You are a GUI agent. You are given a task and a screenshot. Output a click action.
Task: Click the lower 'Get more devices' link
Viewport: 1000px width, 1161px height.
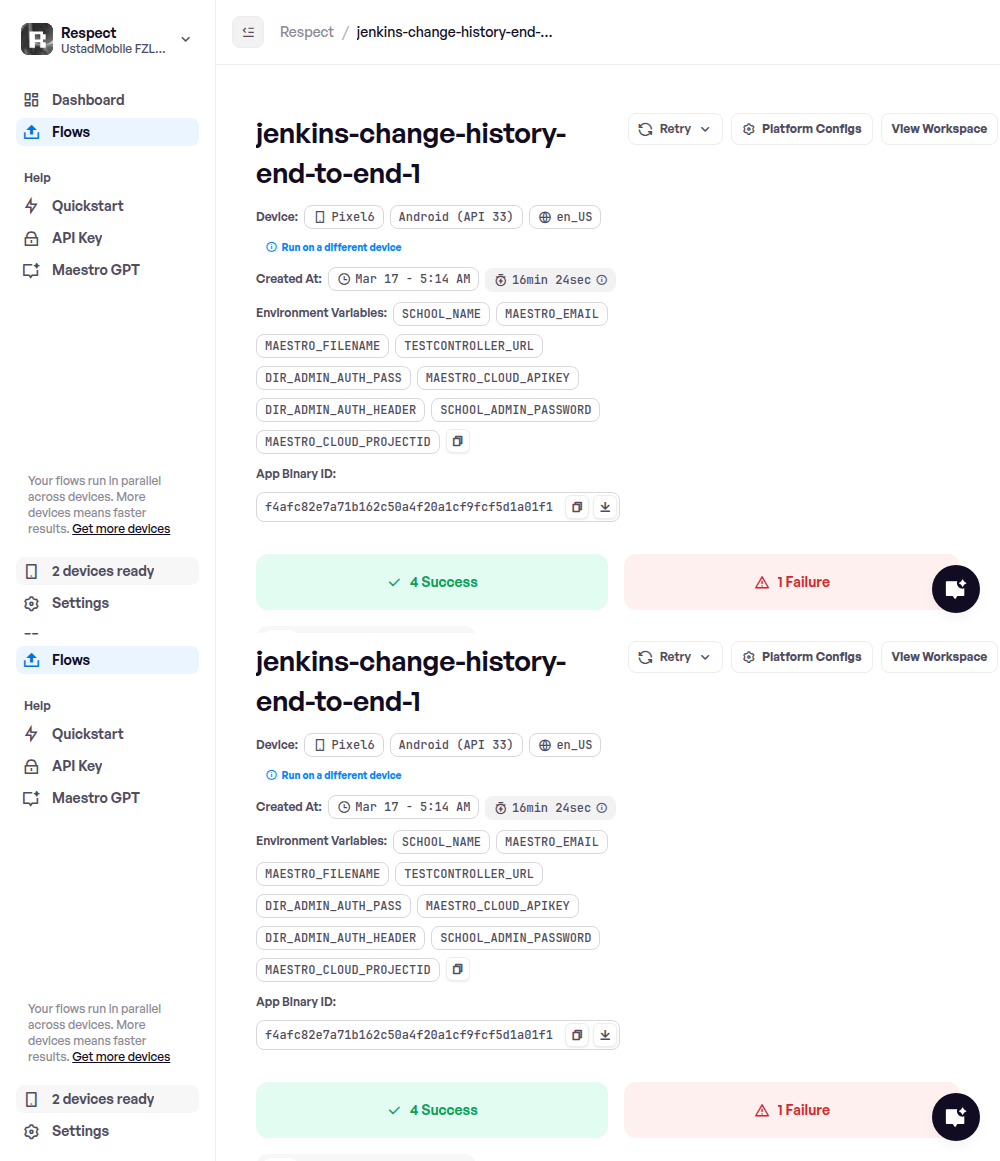pyautogui.click(x=121, y=1057)
